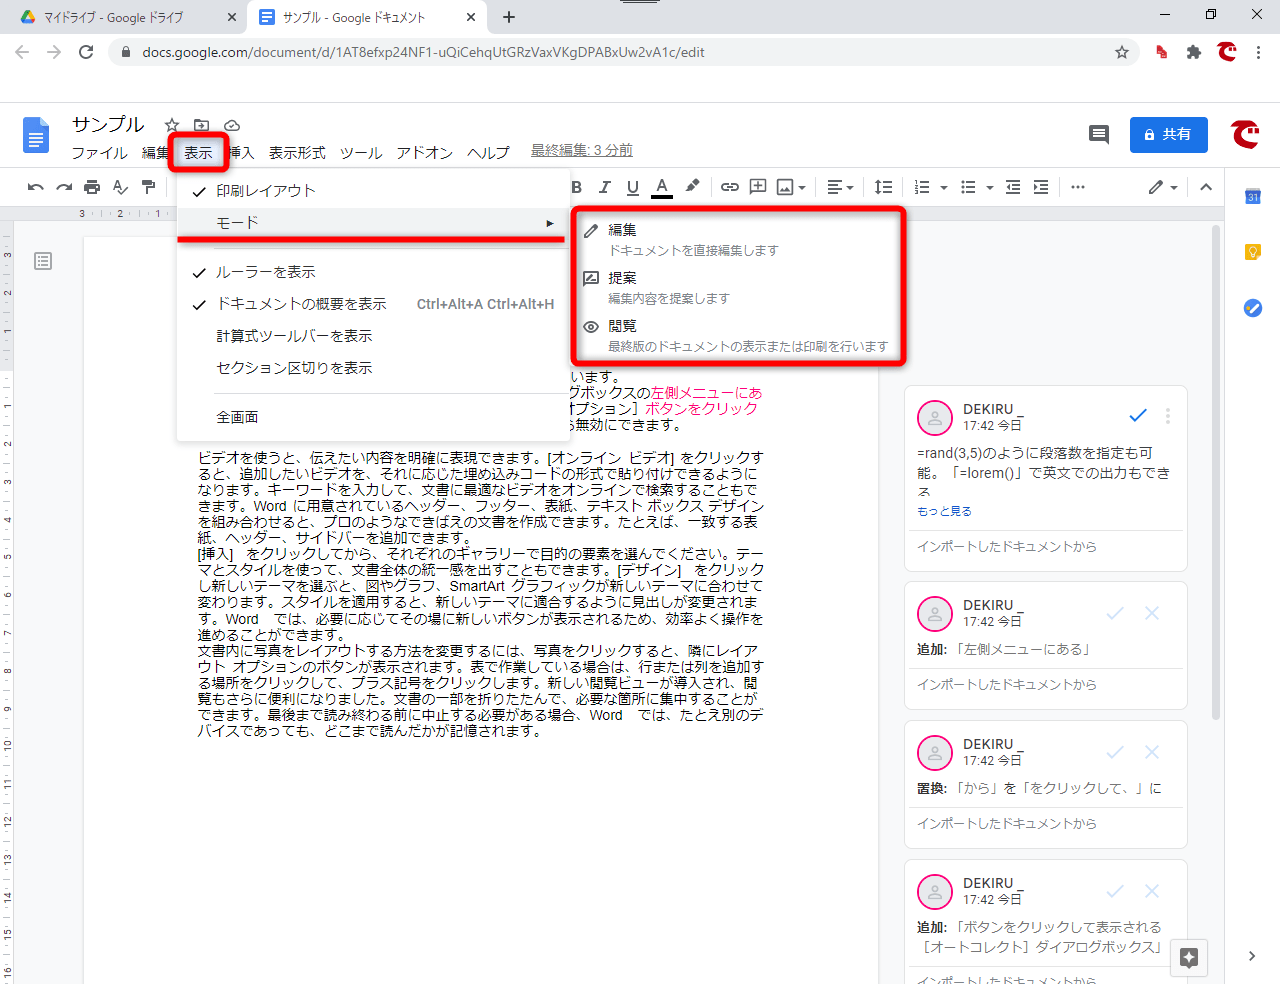Image resolution: width=1280 pixels, height=984 pixels.
Task: Select the paint format roller icon
Action: [148, 187]
